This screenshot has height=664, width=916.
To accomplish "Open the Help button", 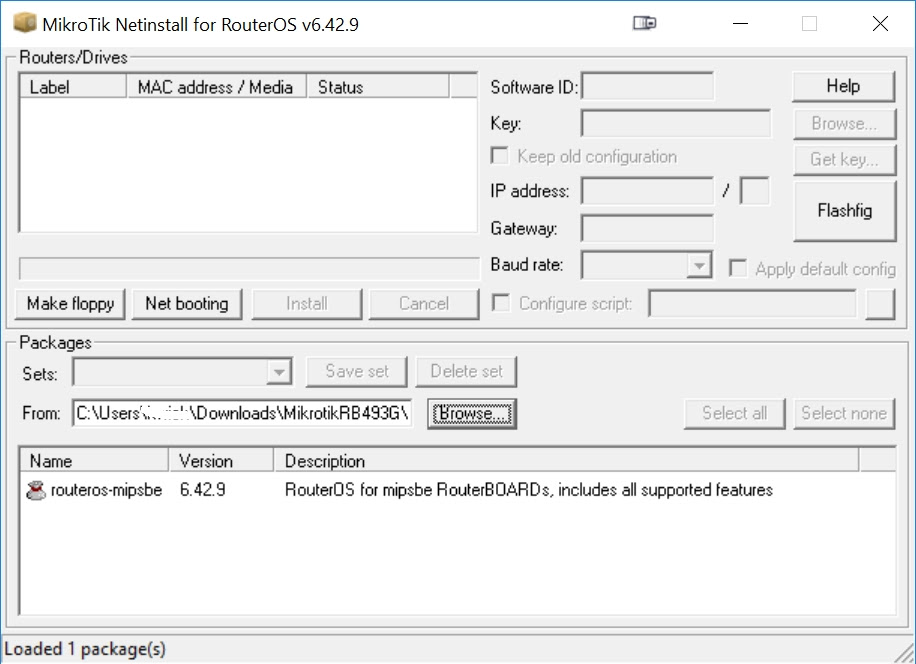I will click(843, 86).
